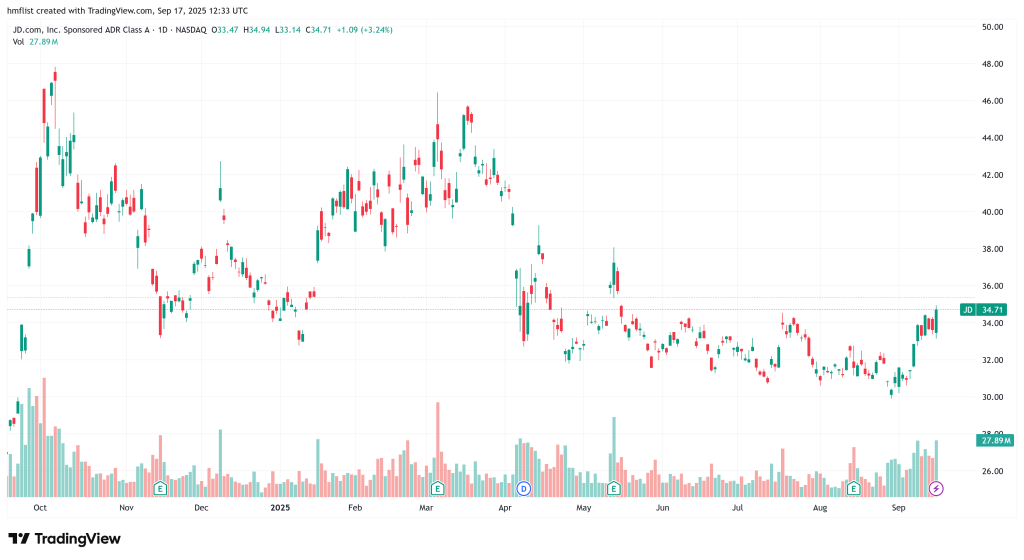The width and height of the screenshot is (1024, 560).
Task: Click the JD ticker price tag
Action: tap(967, 310)
